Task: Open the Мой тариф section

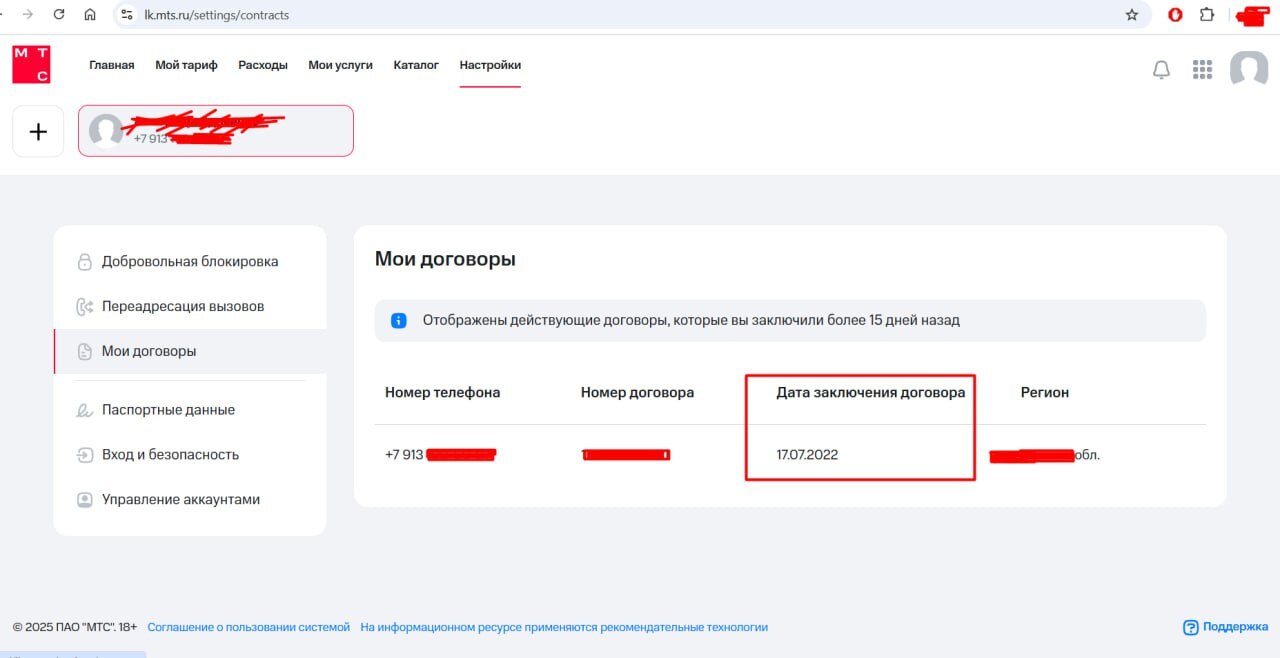Action: pyautogui.click(x=186, y=65)
